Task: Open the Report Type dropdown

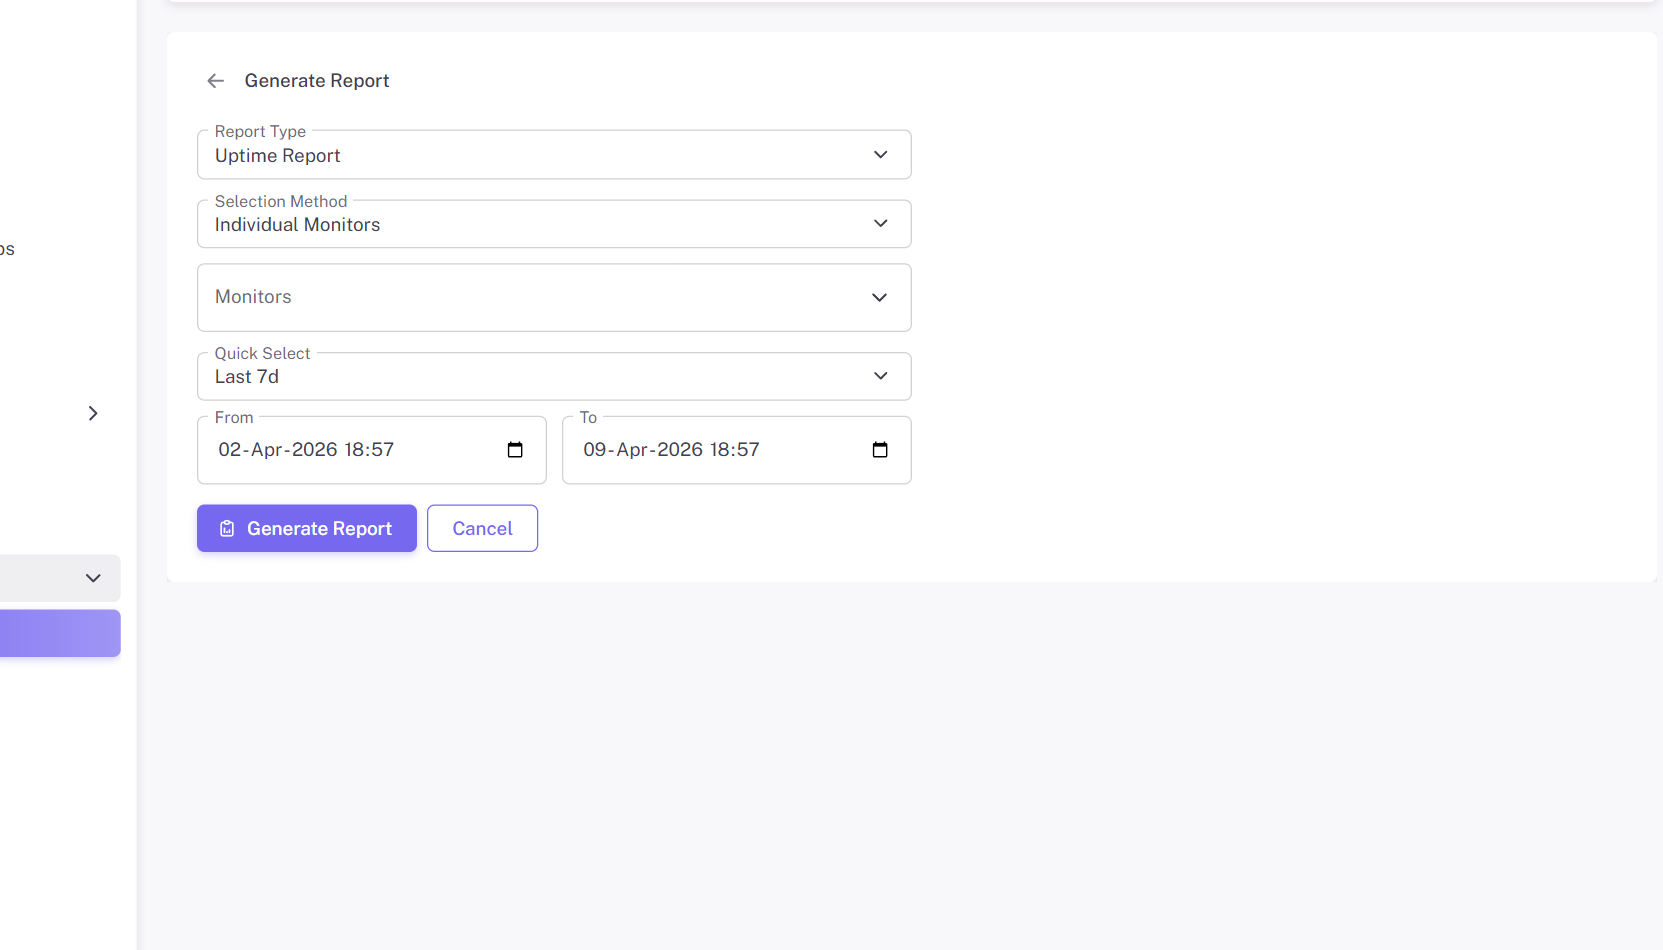Action: (554, 154)
